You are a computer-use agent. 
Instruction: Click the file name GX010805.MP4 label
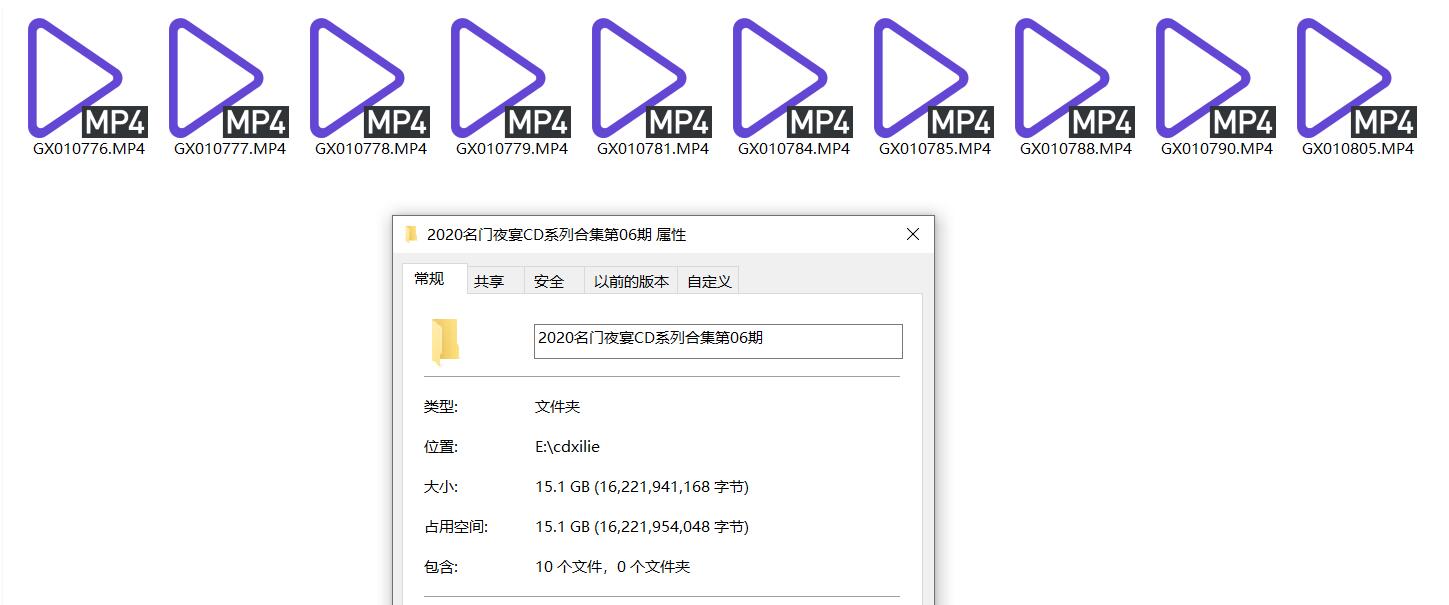pyautogui.click(x=1358, y=149)
